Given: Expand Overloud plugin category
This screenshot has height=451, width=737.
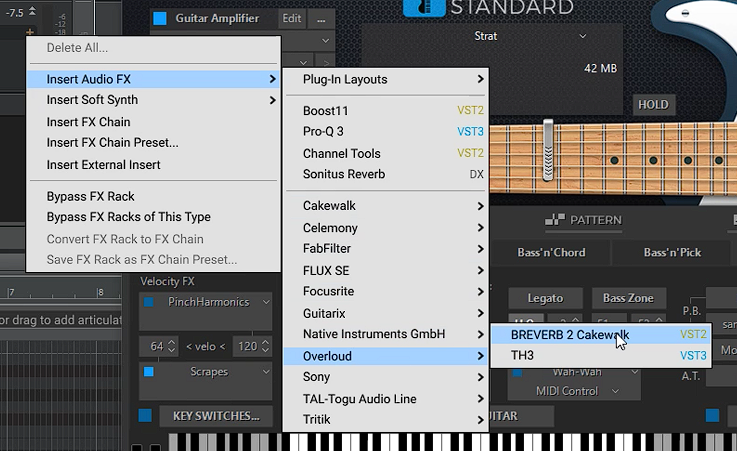Looking at the screenshot, I should 386,356.
